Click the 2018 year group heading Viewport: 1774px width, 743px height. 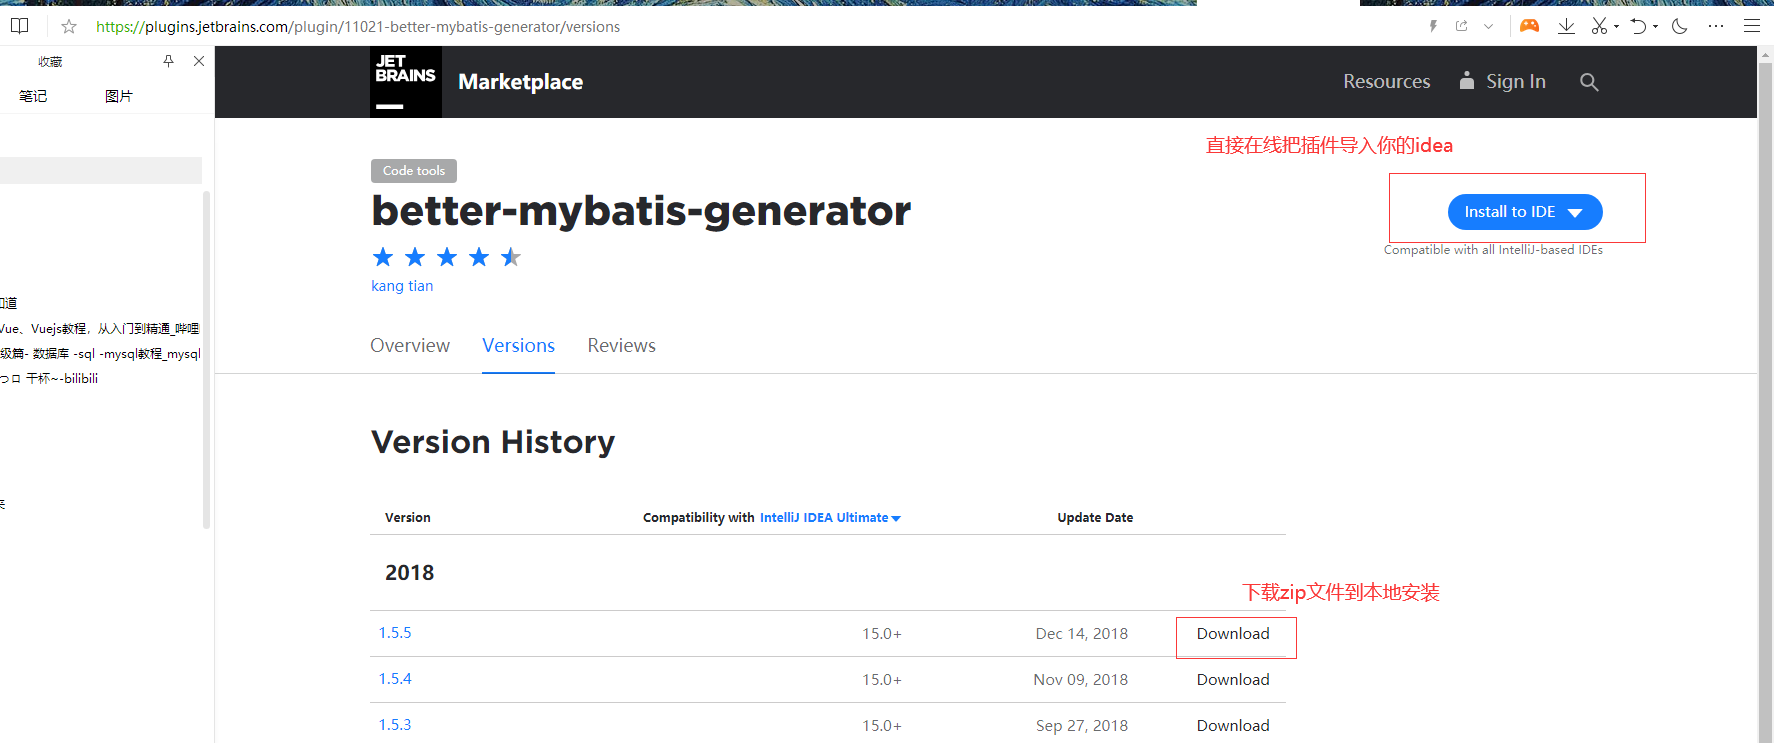click(410, 573)
